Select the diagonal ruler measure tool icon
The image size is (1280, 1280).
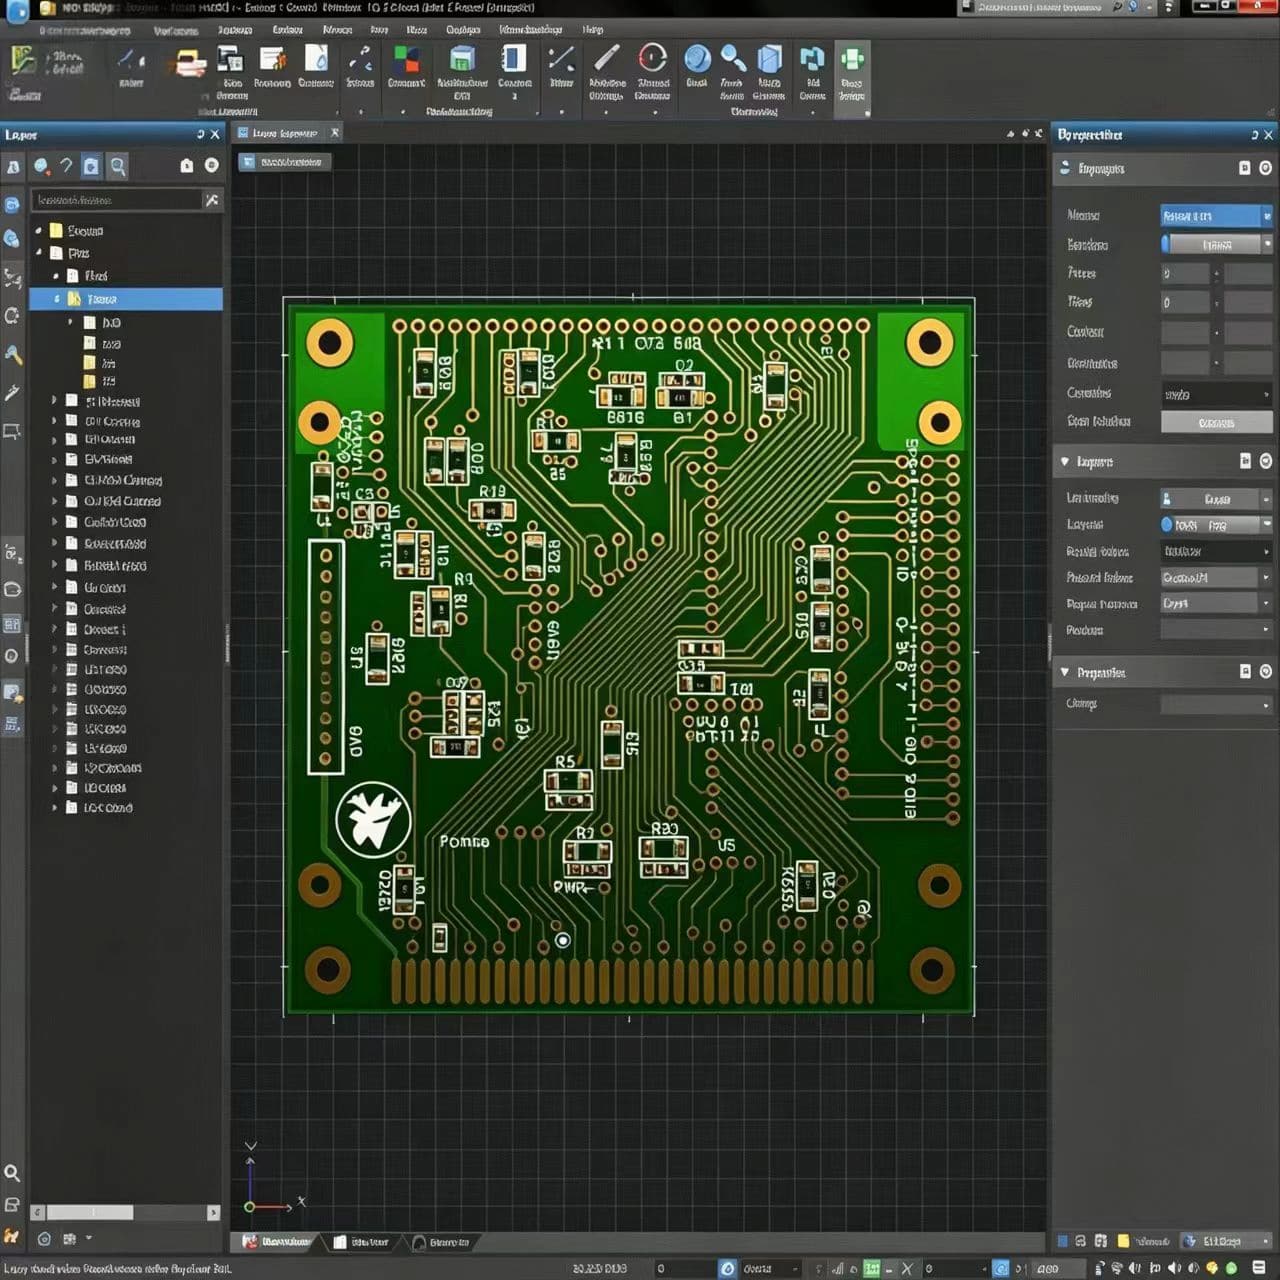coord(606,58)
